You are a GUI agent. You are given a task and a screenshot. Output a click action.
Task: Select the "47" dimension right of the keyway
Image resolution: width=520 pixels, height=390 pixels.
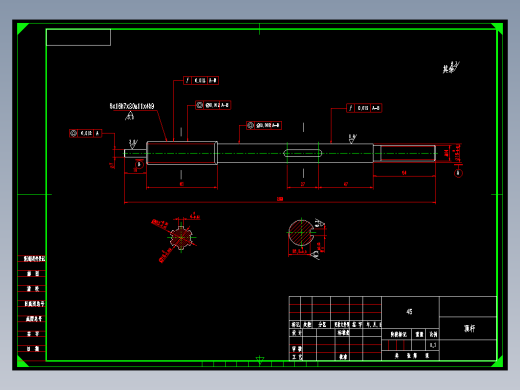[x=346, y=184]
